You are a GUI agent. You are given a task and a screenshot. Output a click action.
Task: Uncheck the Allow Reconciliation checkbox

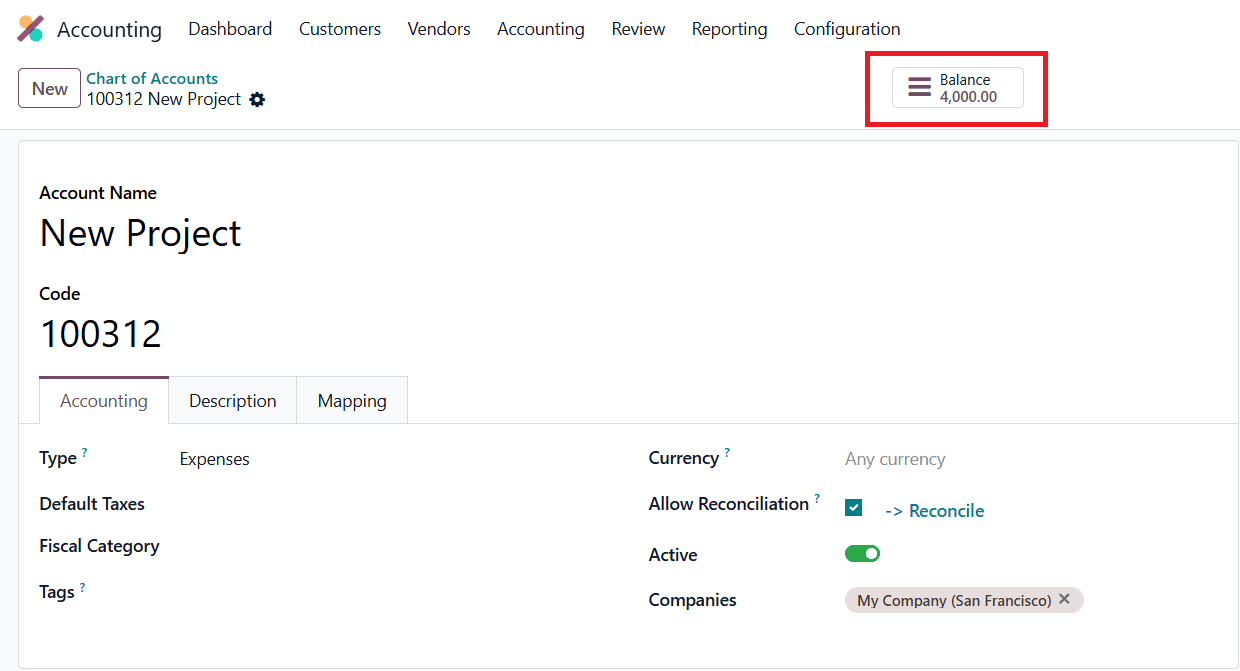(x=853, y=507)
